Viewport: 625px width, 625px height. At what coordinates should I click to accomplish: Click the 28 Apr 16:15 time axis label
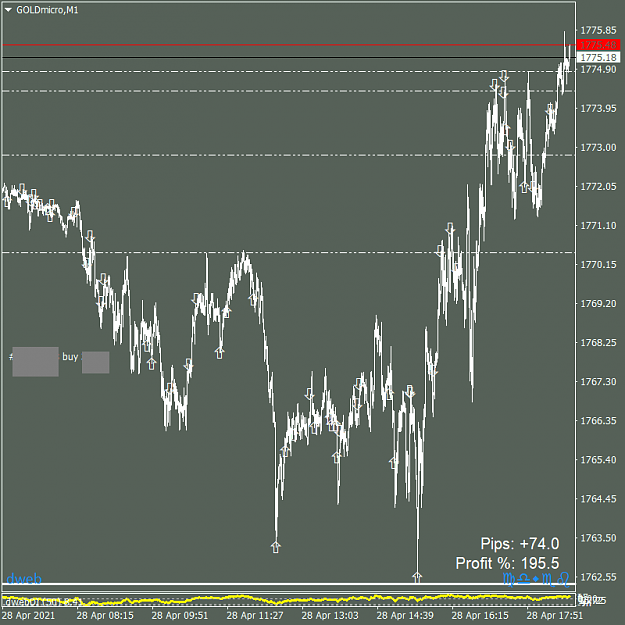point(480,615)
